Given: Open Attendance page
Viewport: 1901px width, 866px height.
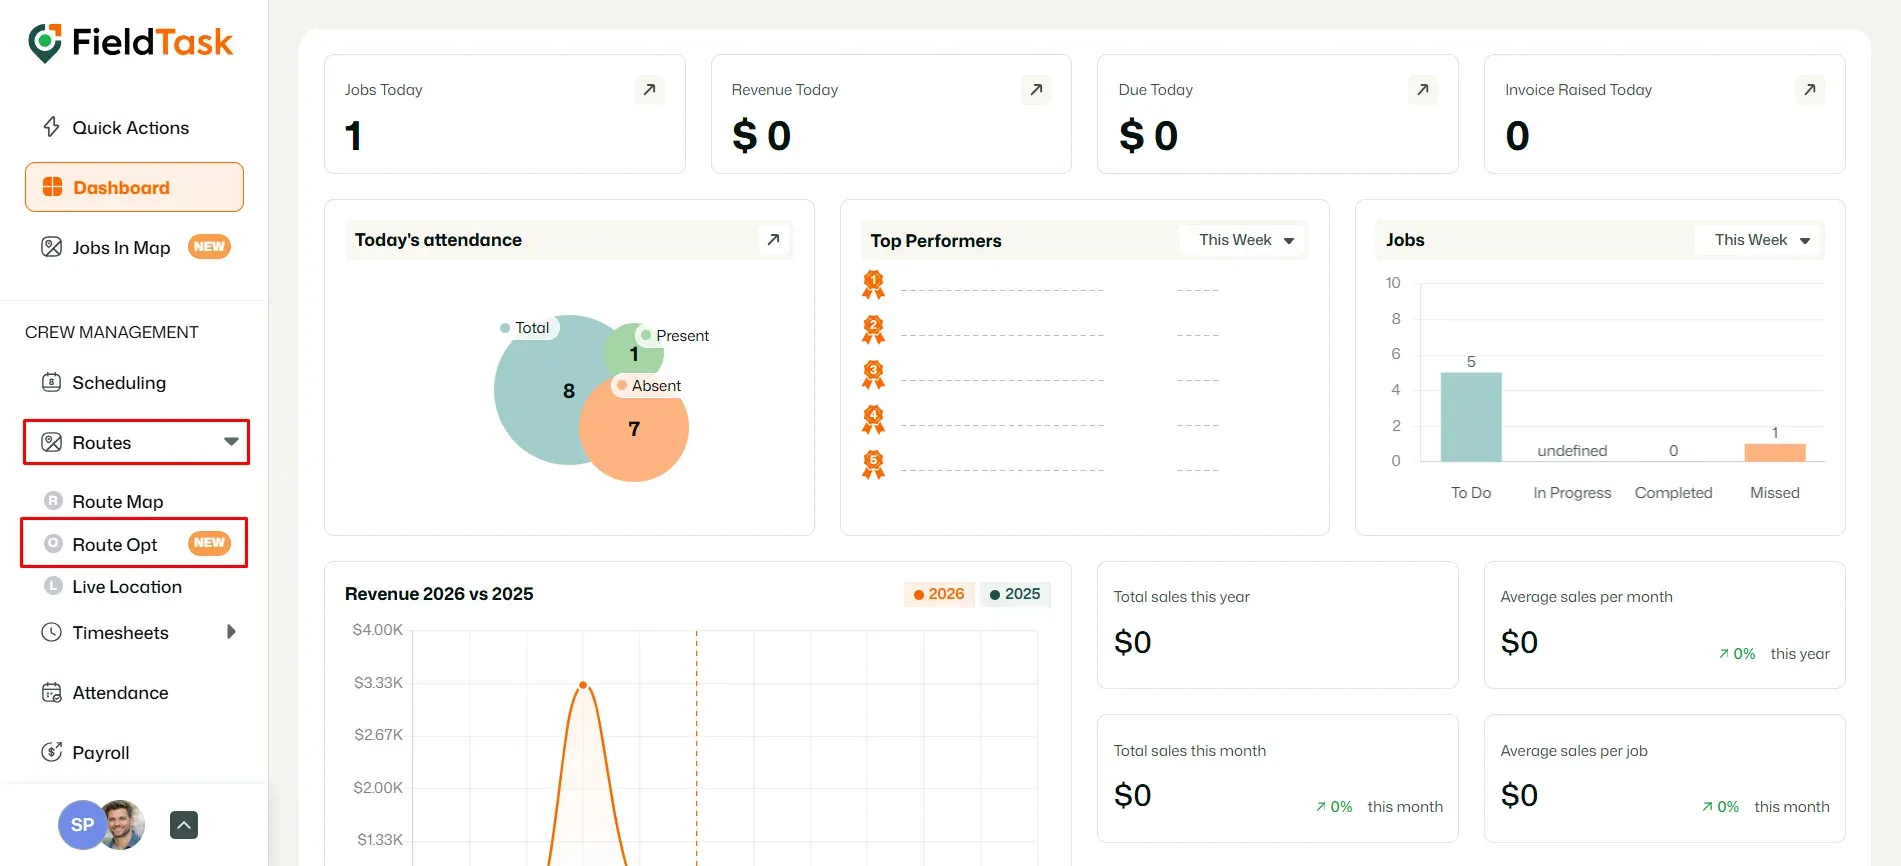Looking at the screenshot, I should click(x=134, y=692).
